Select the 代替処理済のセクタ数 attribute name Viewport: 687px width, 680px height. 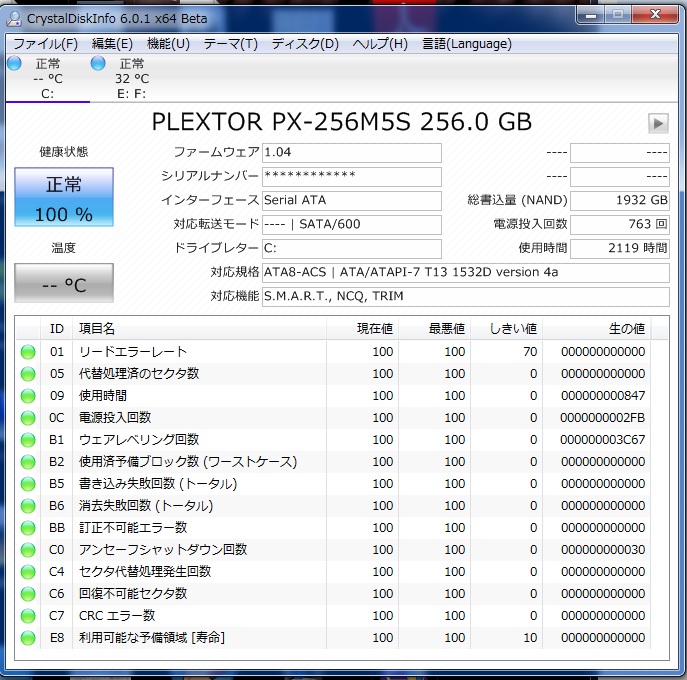(139, 374)
